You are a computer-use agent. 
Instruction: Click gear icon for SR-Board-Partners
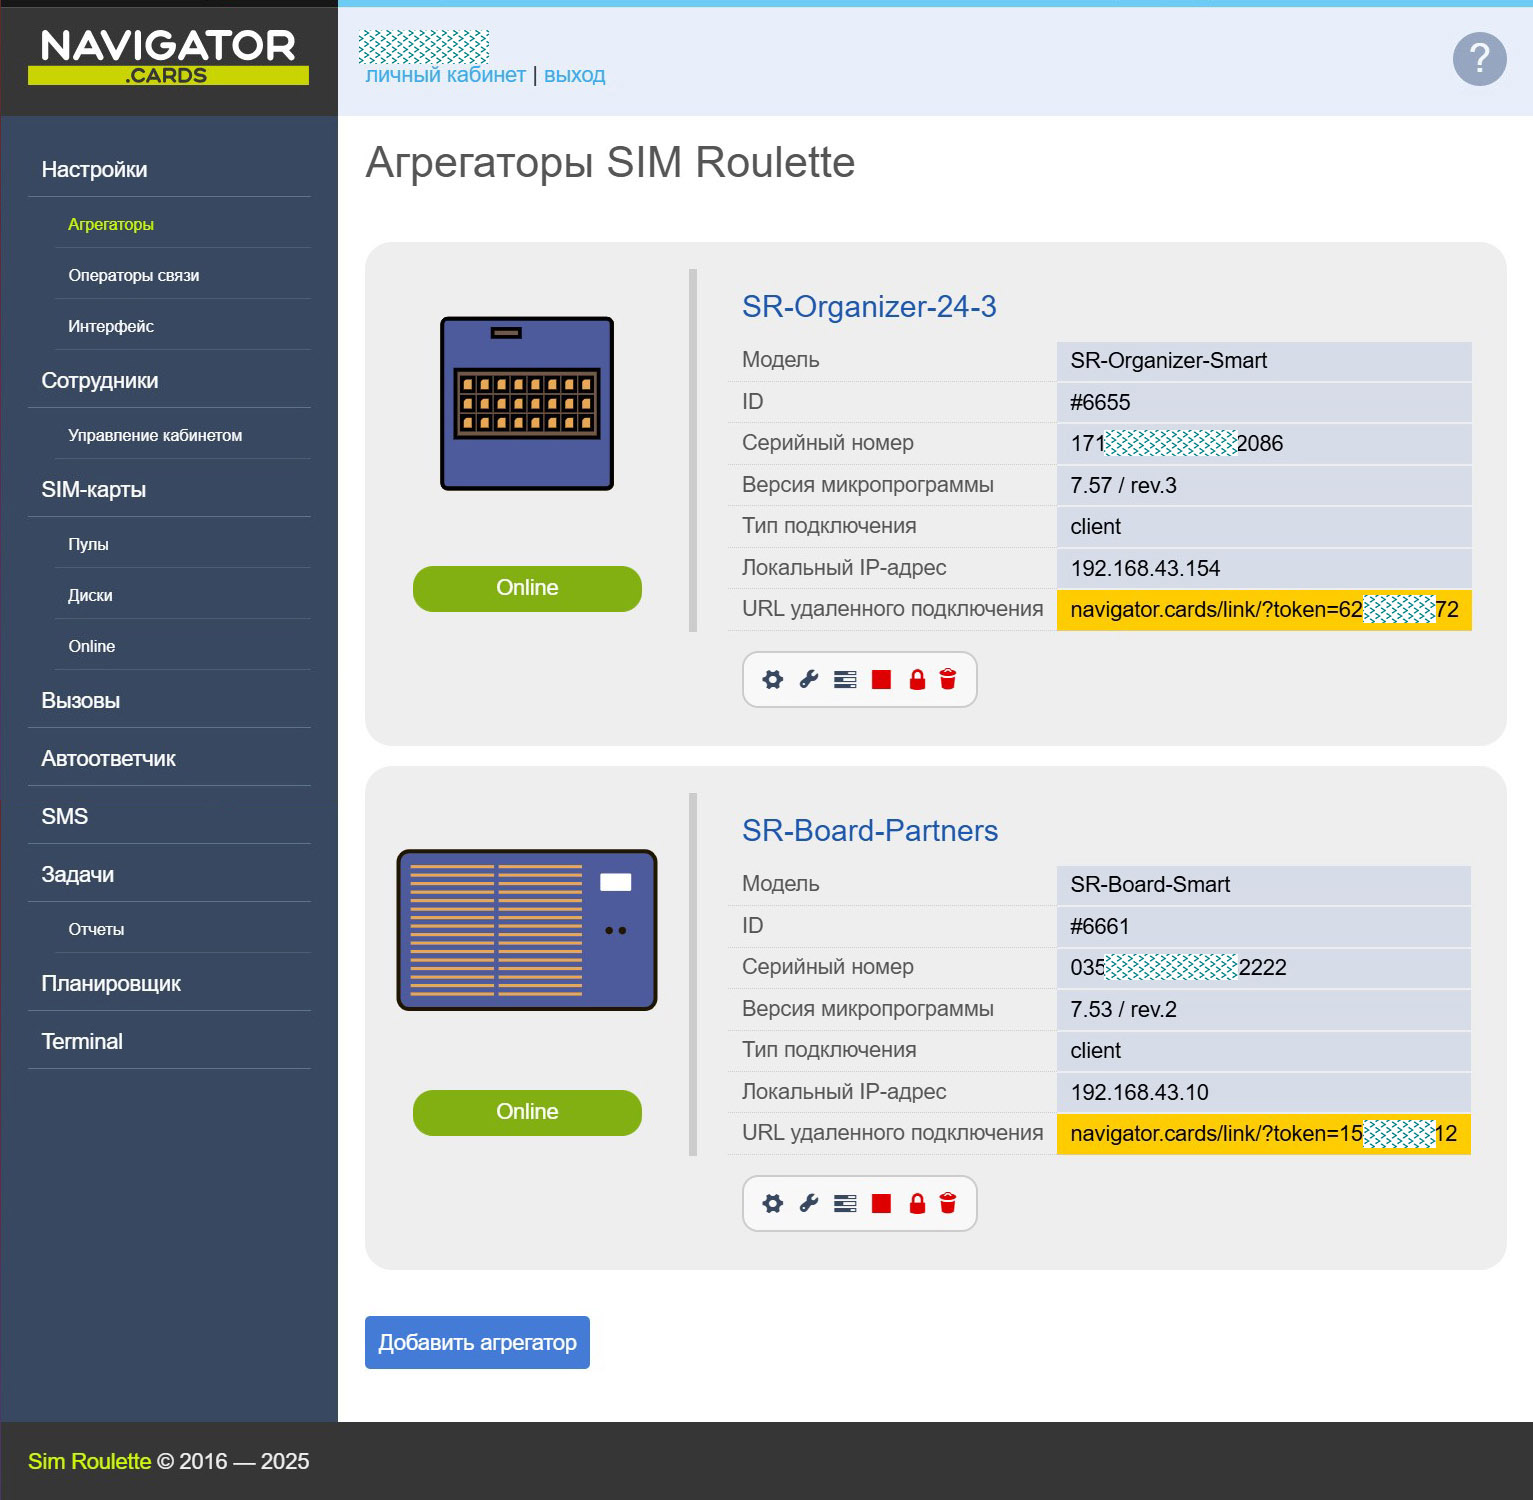pos(772,1204)
